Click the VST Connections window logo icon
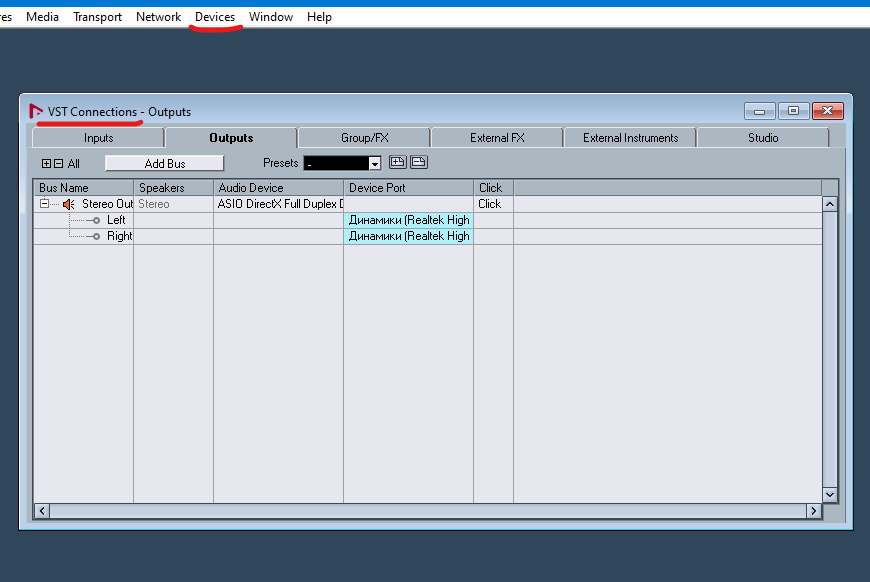The image size is (870, 582). (x=36, y=112)
